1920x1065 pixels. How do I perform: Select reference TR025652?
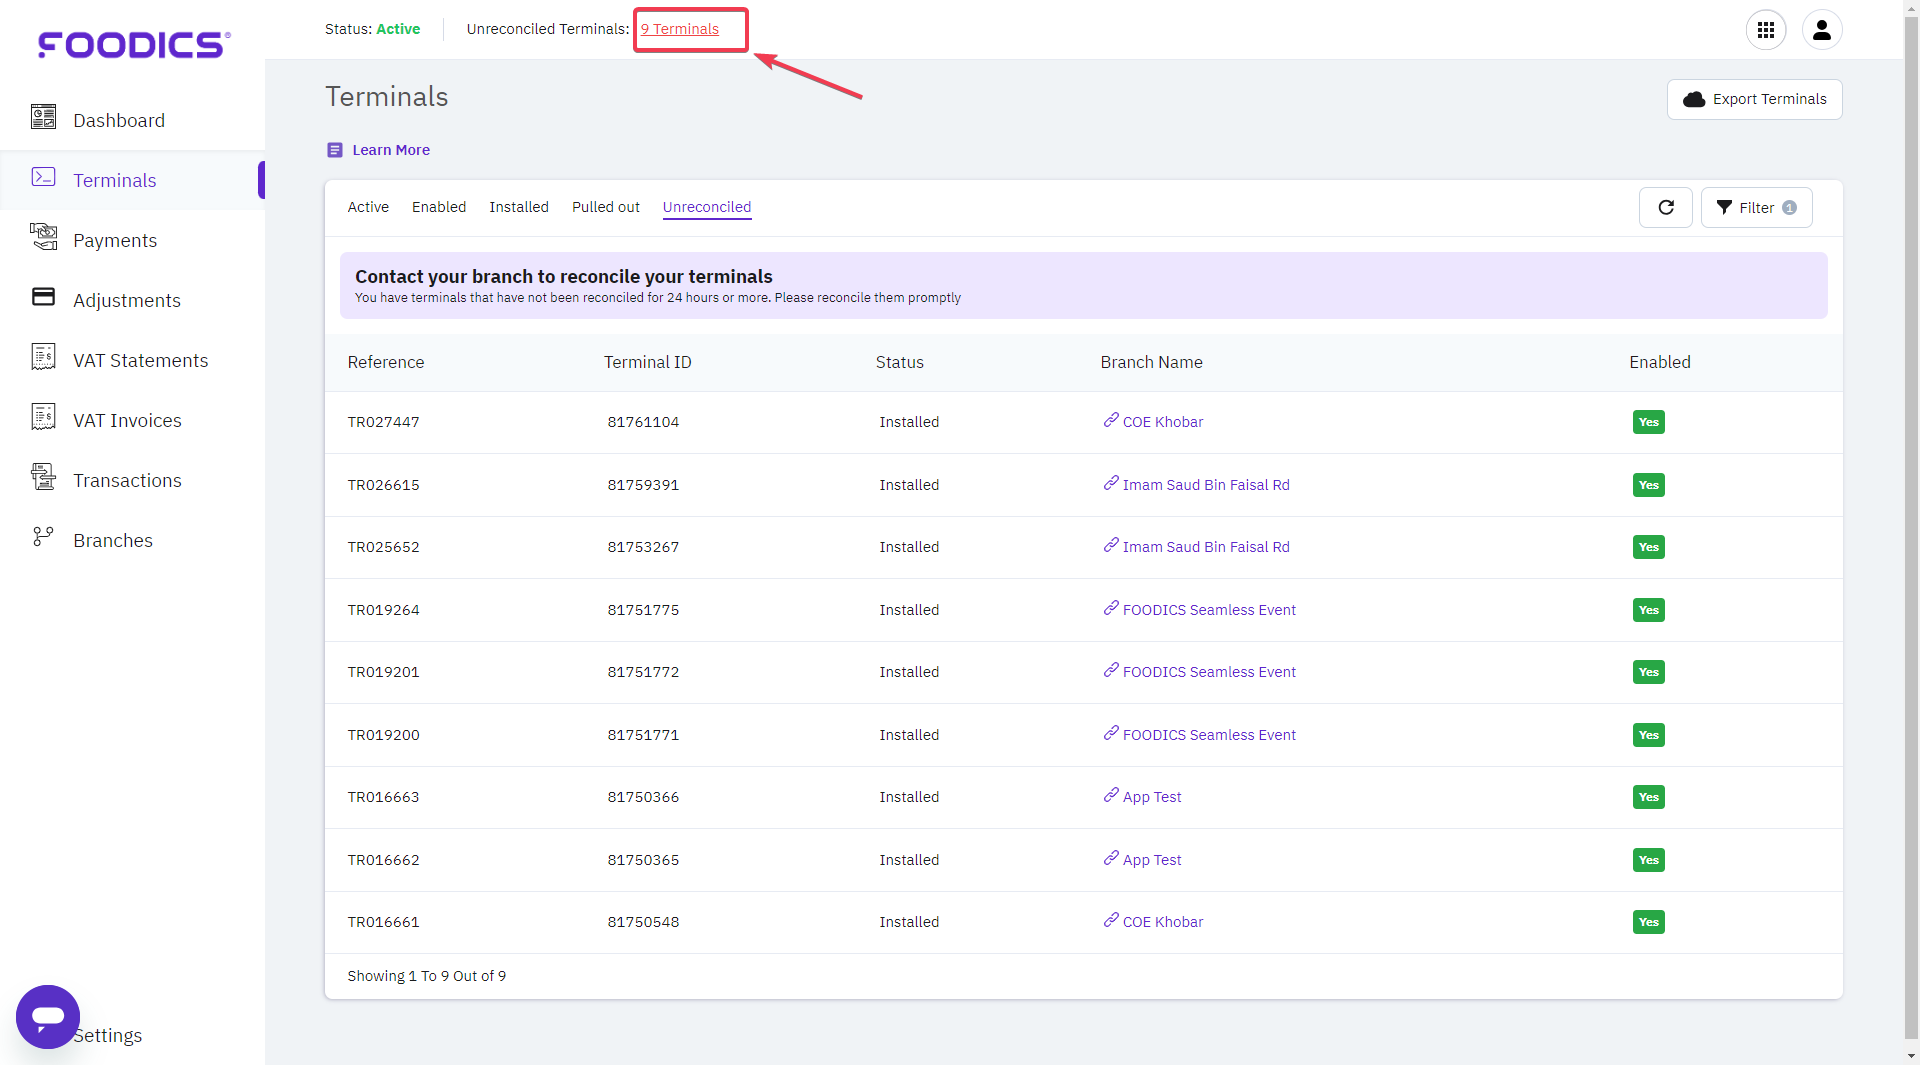click(384, 547)
